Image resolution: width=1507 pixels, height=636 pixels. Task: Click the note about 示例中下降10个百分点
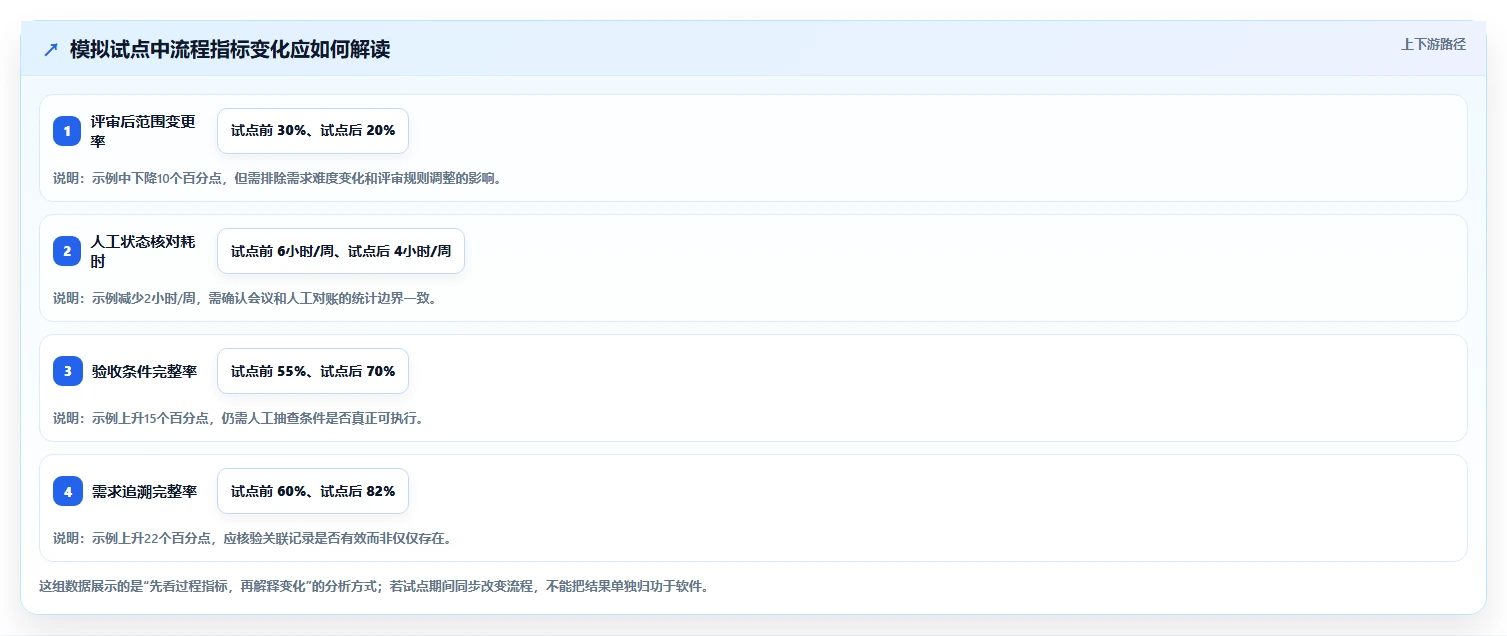click(277, 179)
